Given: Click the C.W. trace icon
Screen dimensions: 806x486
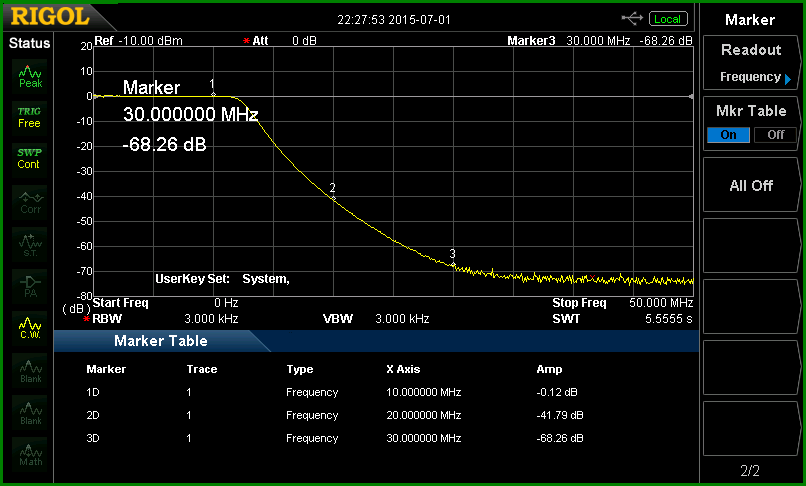Looking at the screenshot, I should 30,328.
